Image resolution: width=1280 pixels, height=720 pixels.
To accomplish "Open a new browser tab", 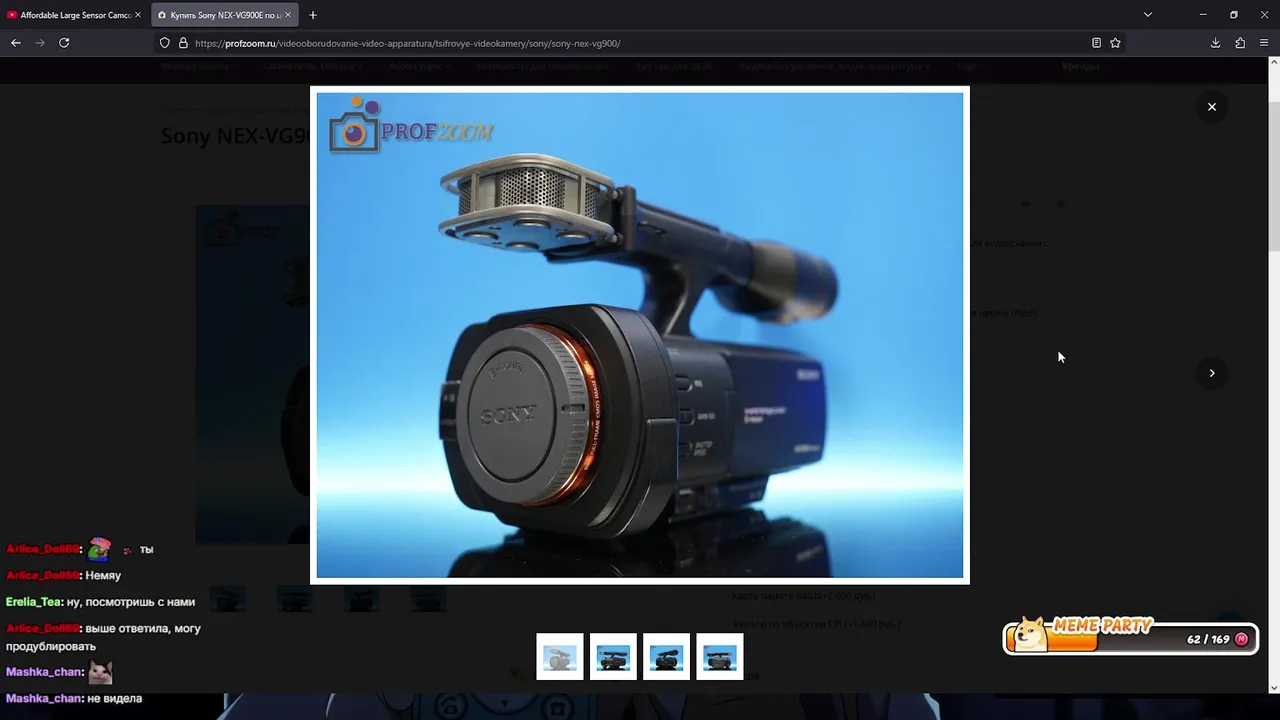I will (313, 15).
